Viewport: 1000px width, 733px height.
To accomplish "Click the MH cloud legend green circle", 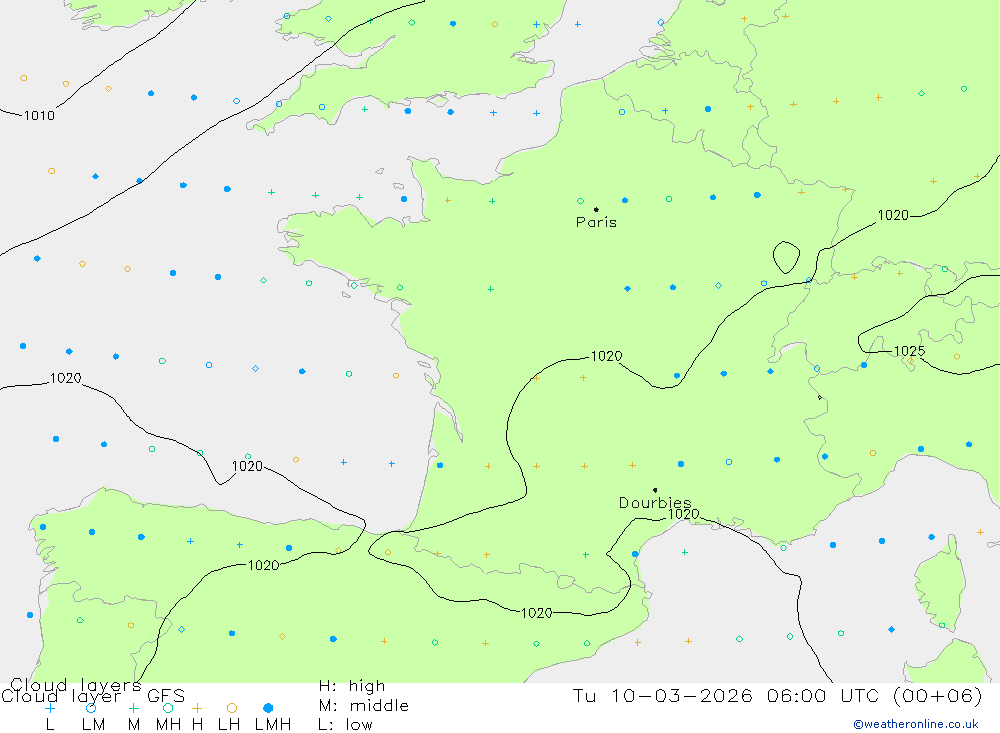I will click(x=168, y=708).
